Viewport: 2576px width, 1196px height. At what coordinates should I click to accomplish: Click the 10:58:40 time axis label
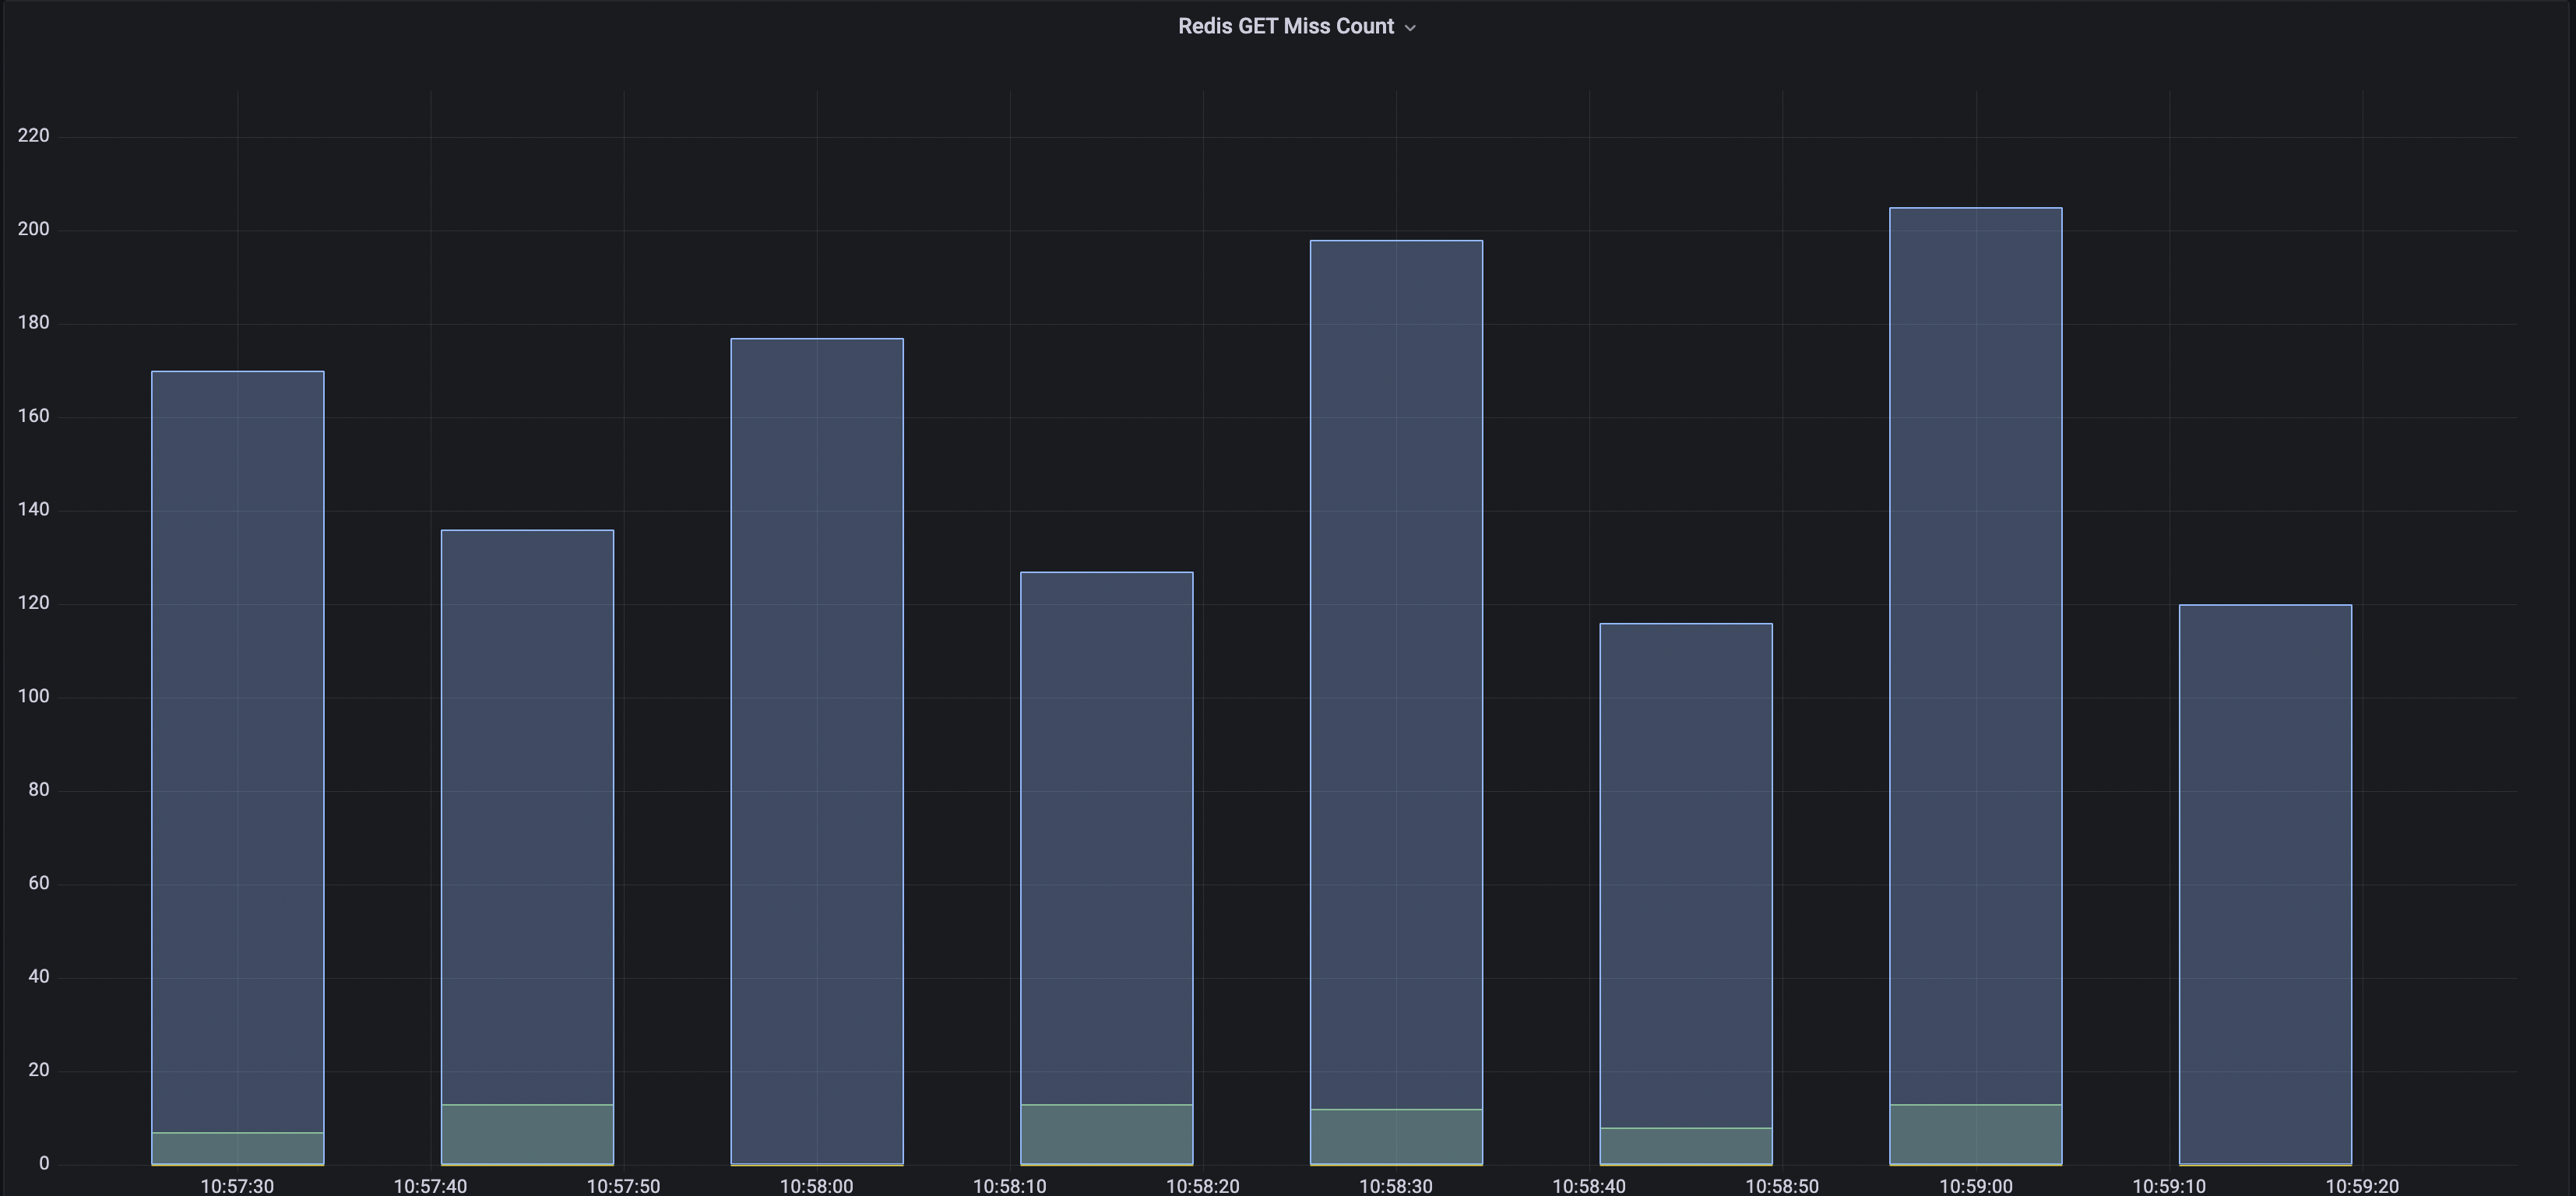1589,1186
